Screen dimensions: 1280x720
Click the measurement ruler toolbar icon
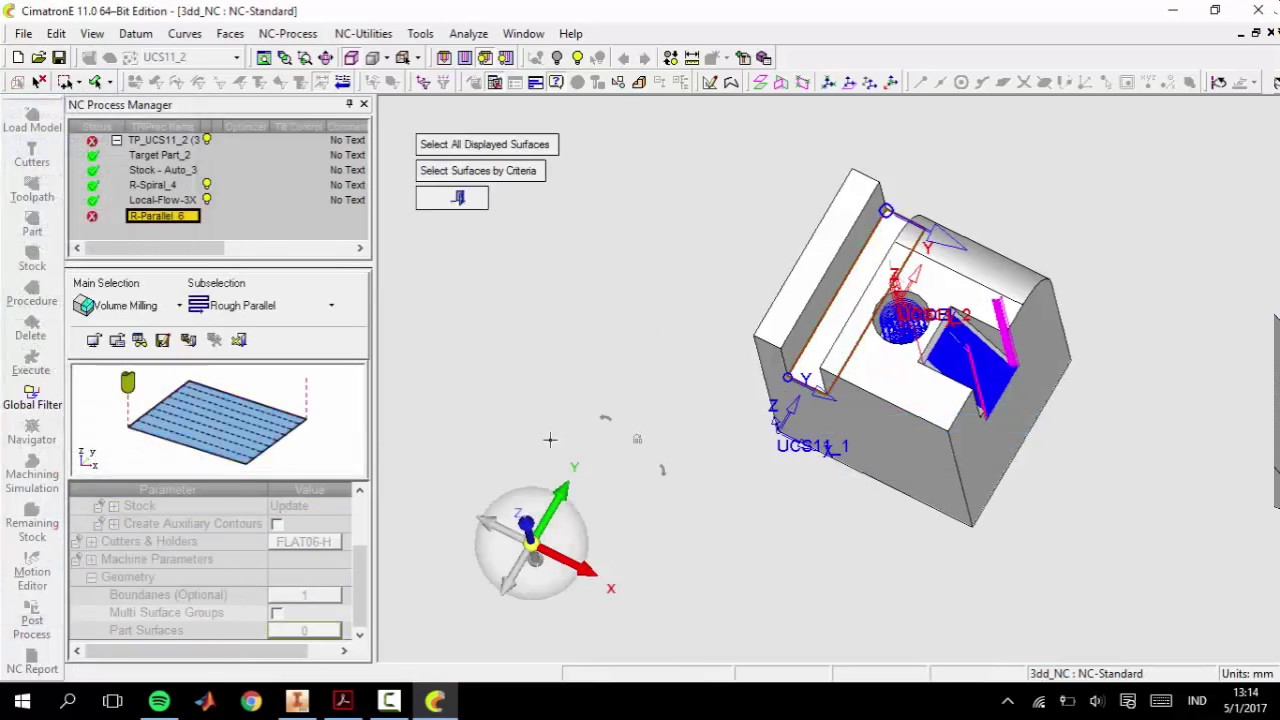[x=691, y=58]
